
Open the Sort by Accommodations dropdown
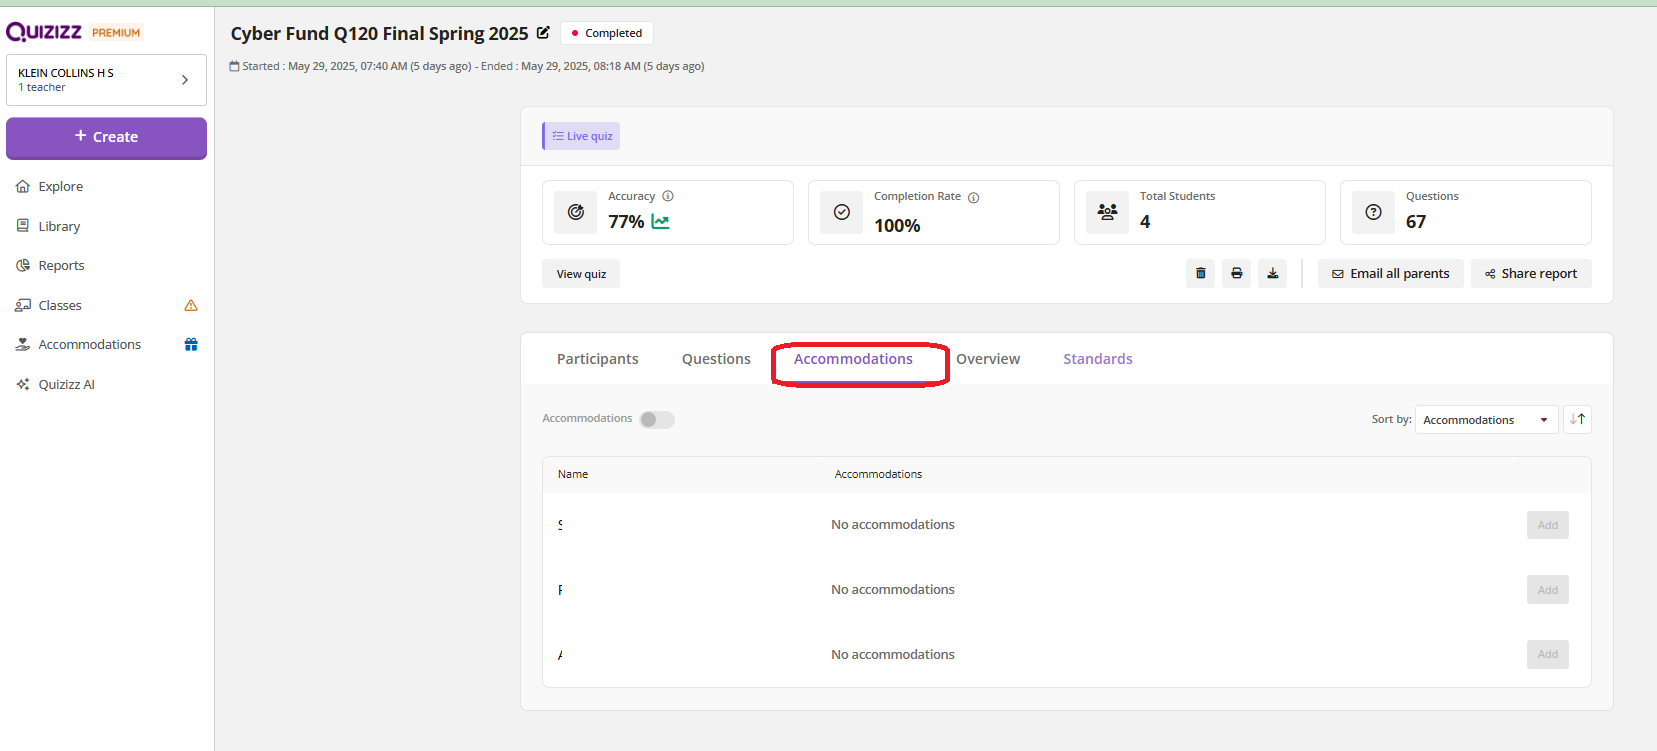1485,420
